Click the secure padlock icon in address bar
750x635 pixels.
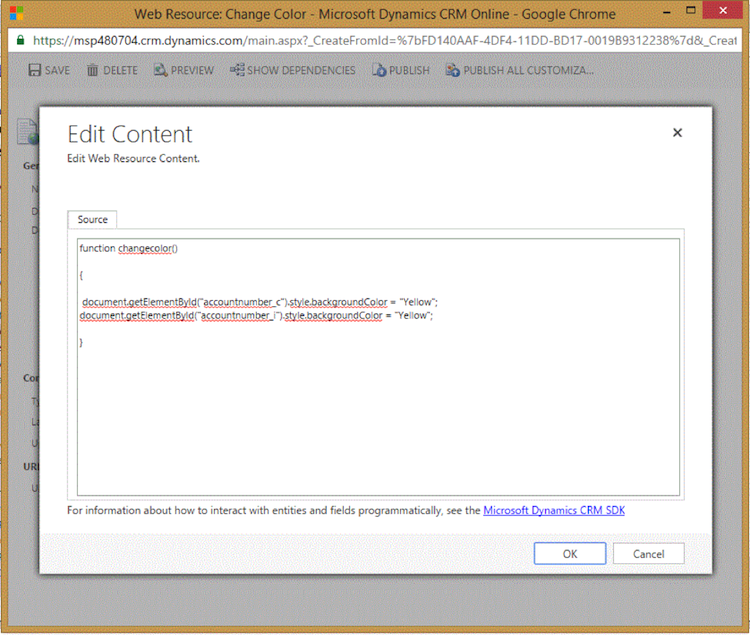[20, 40]
